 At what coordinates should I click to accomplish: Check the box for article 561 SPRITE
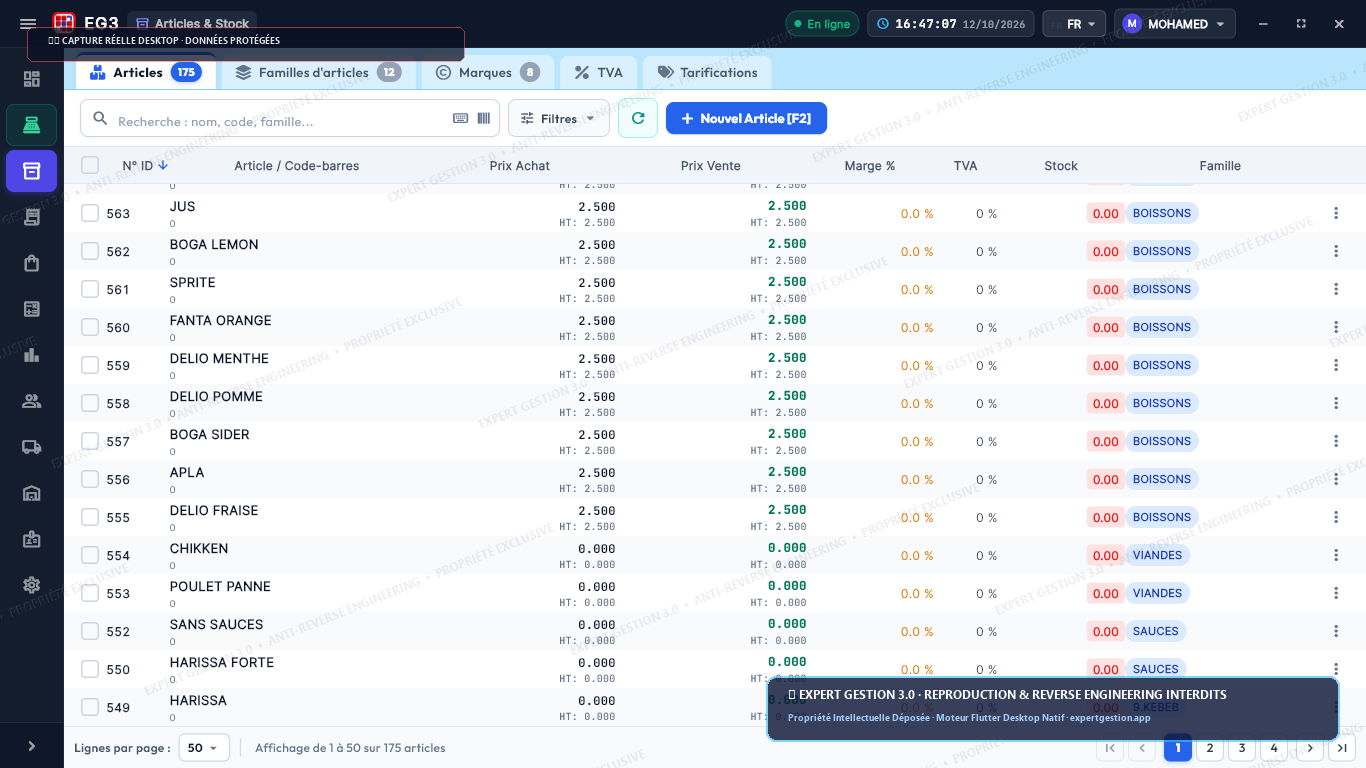[90, 289]
